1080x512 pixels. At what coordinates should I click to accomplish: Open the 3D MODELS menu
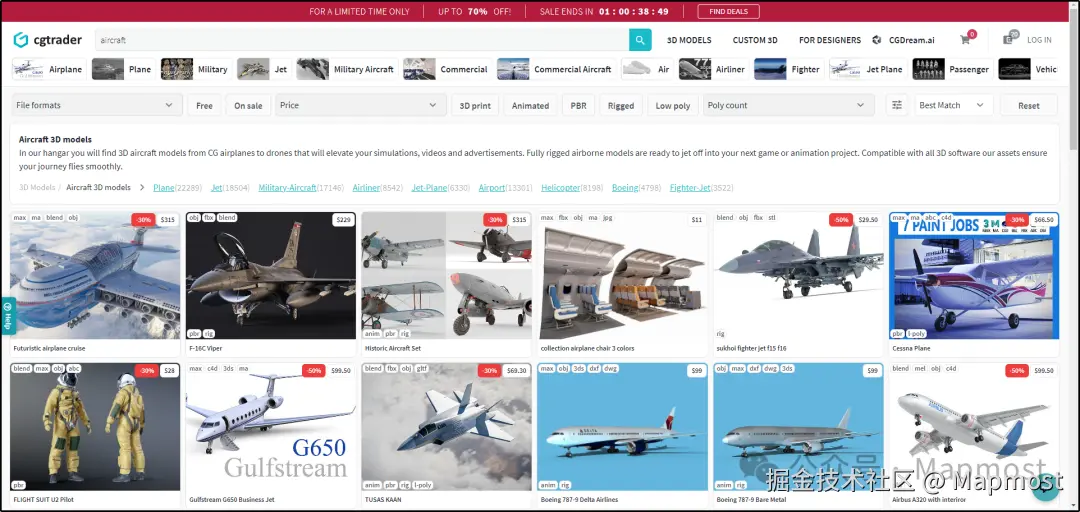[x=689, y=40]
